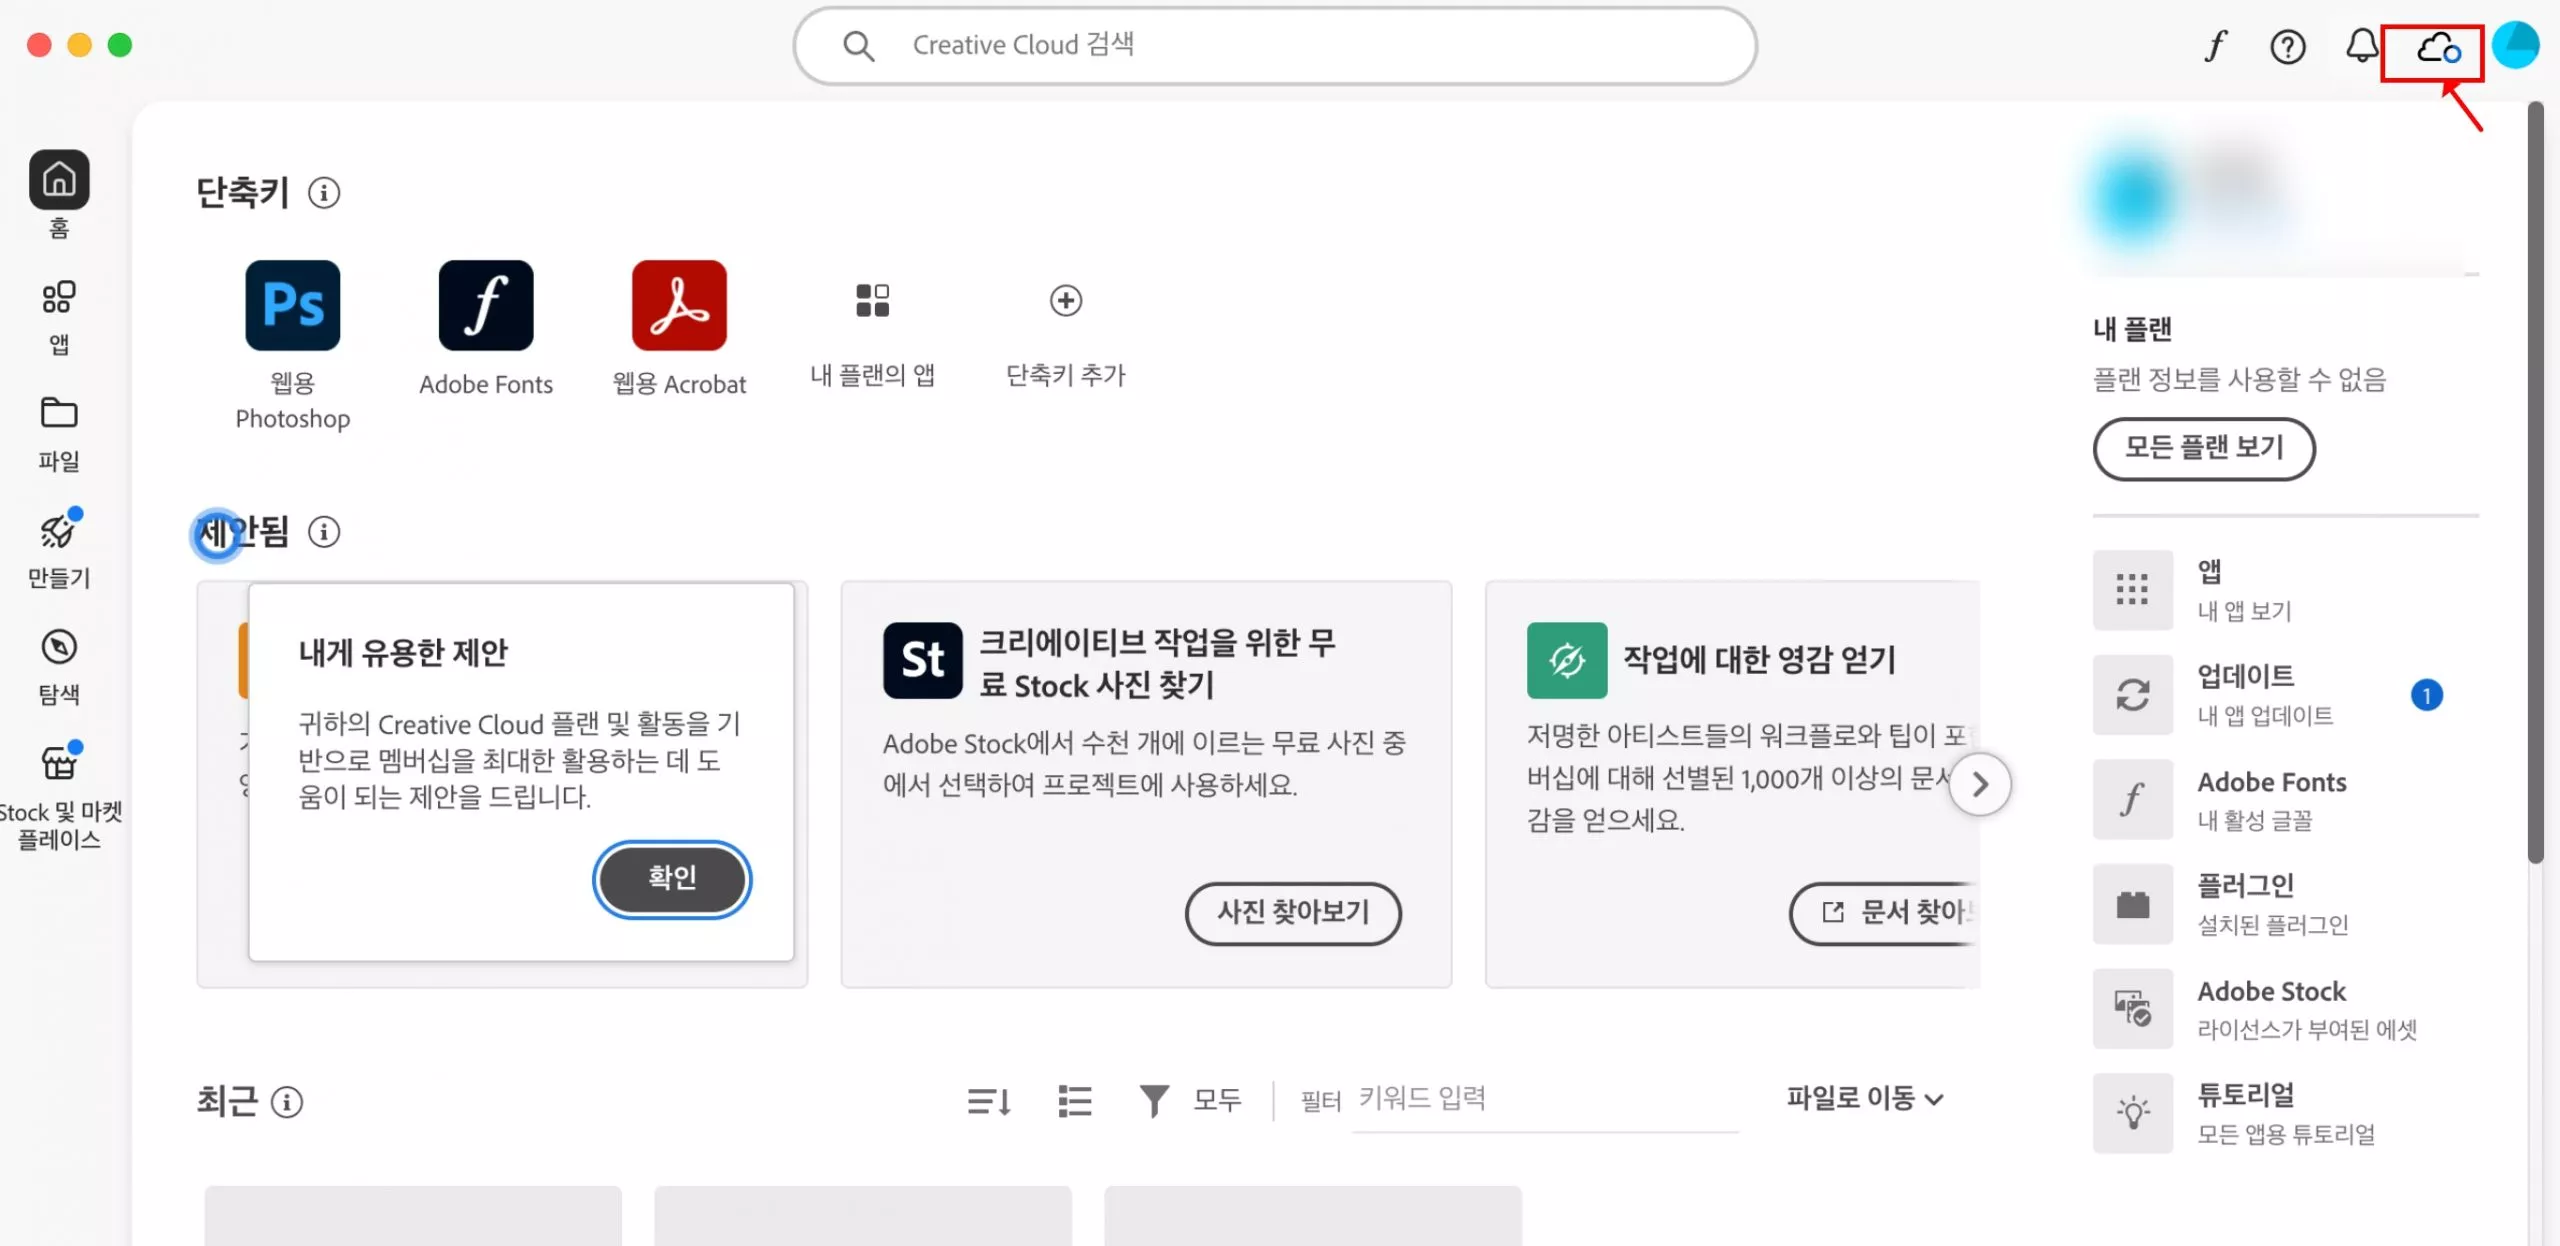Viewport: 2560px width, 1246px height.
Task: Click the 모든 플랜 보기 button
Action: [2204, 449]
